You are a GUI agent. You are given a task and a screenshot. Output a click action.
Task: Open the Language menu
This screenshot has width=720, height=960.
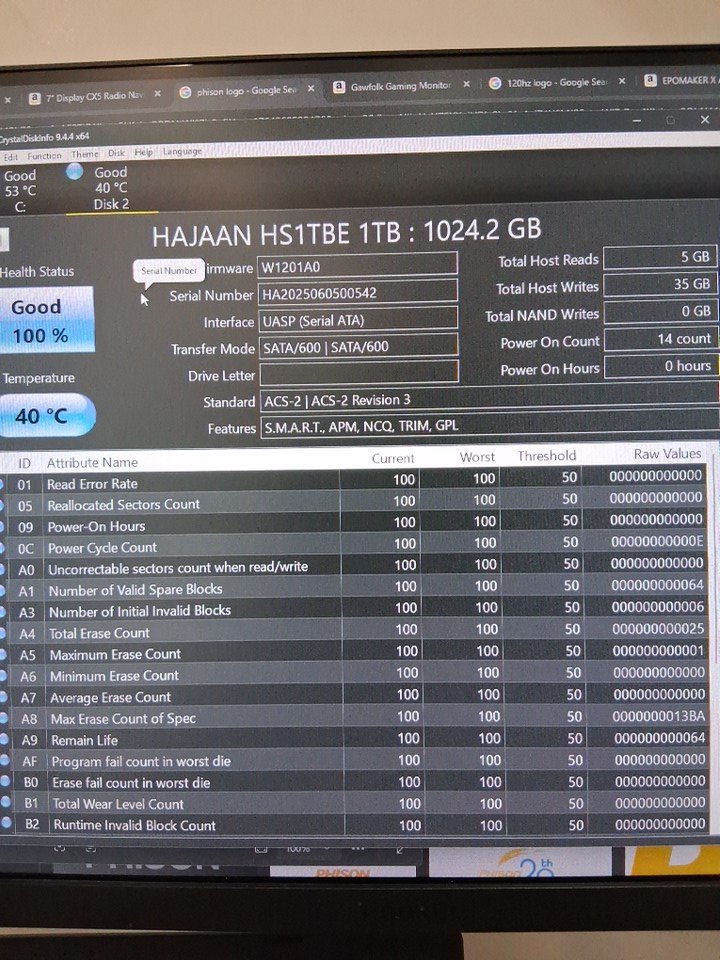[x=182, y=151]
